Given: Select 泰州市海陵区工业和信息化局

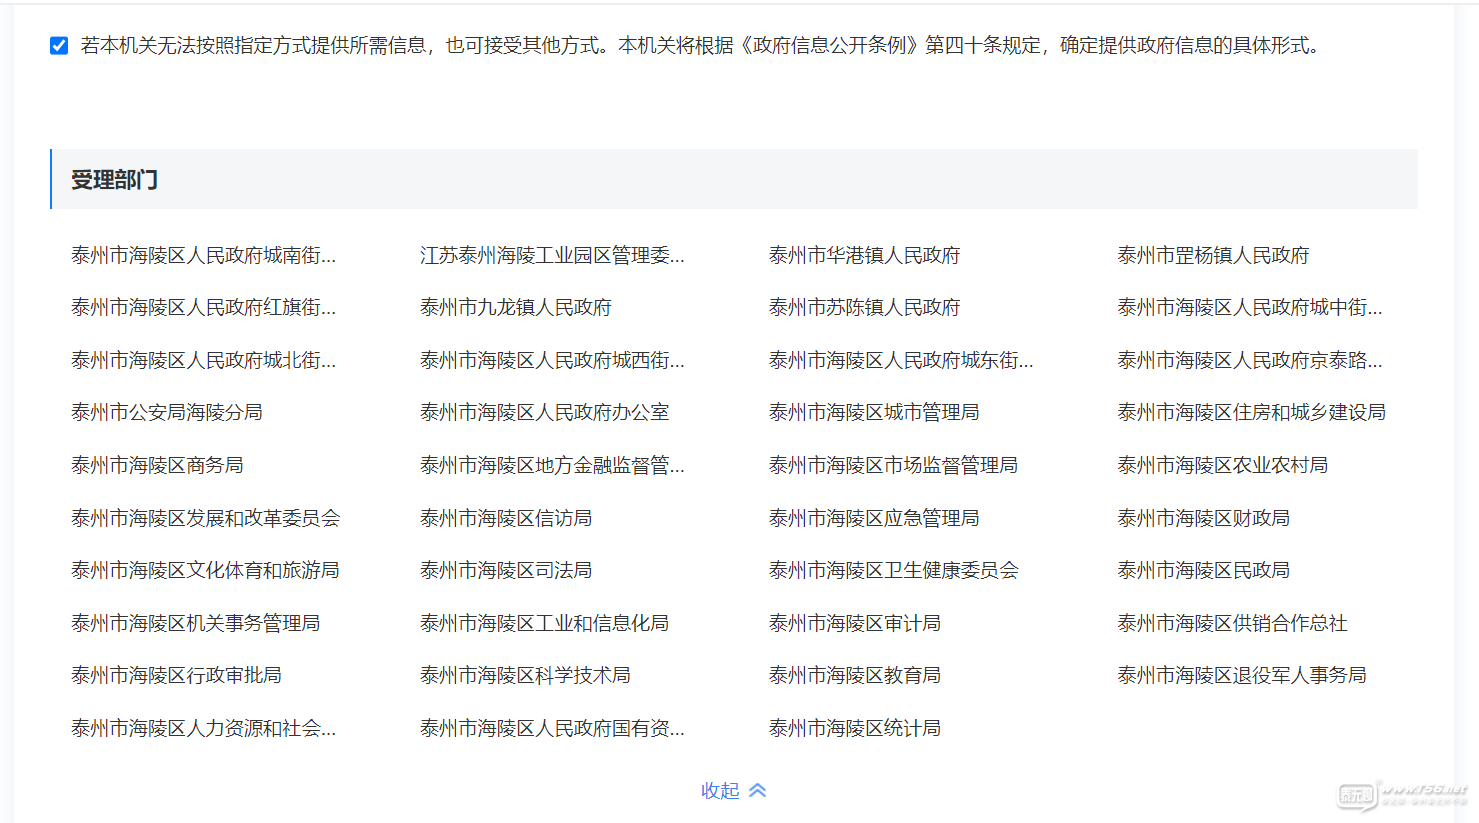Looking at the screenshot, I should pos(545,624).
